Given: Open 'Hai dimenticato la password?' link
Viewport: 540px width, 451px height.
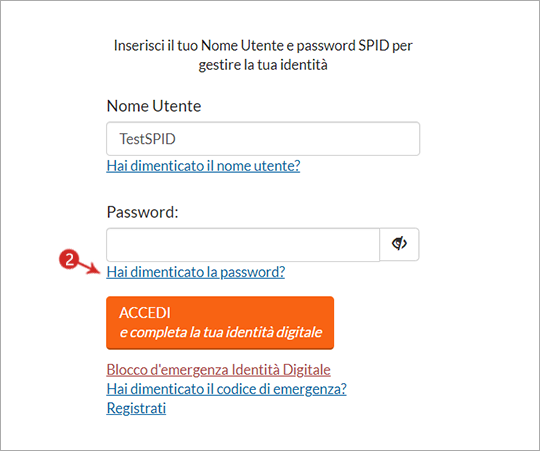Looking at the screenshot, I should click(x=196, y=272).
